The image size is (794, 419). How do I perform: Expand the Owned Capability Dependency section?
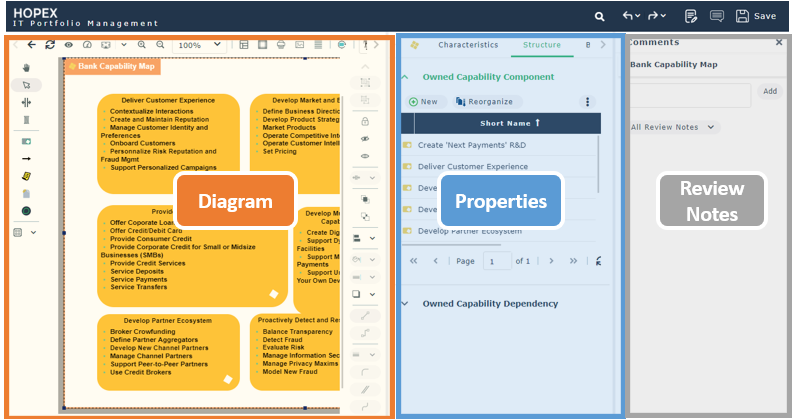pyautogui.click(x=405, y=303)
